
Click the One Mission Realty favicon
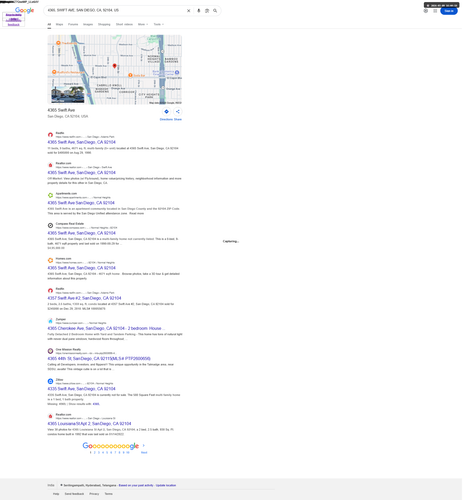pyautogui.click(x=50, y=351)
